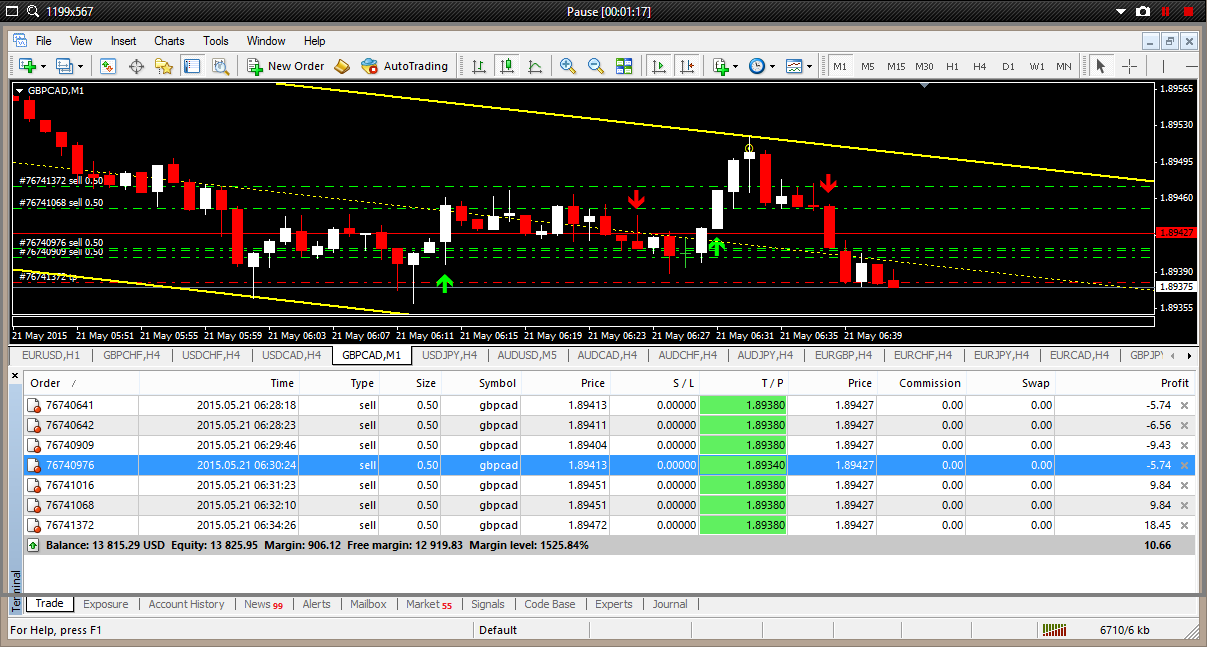Click the New Order button
This screenshot has height=647, width=1207.
tap(286, 66)
